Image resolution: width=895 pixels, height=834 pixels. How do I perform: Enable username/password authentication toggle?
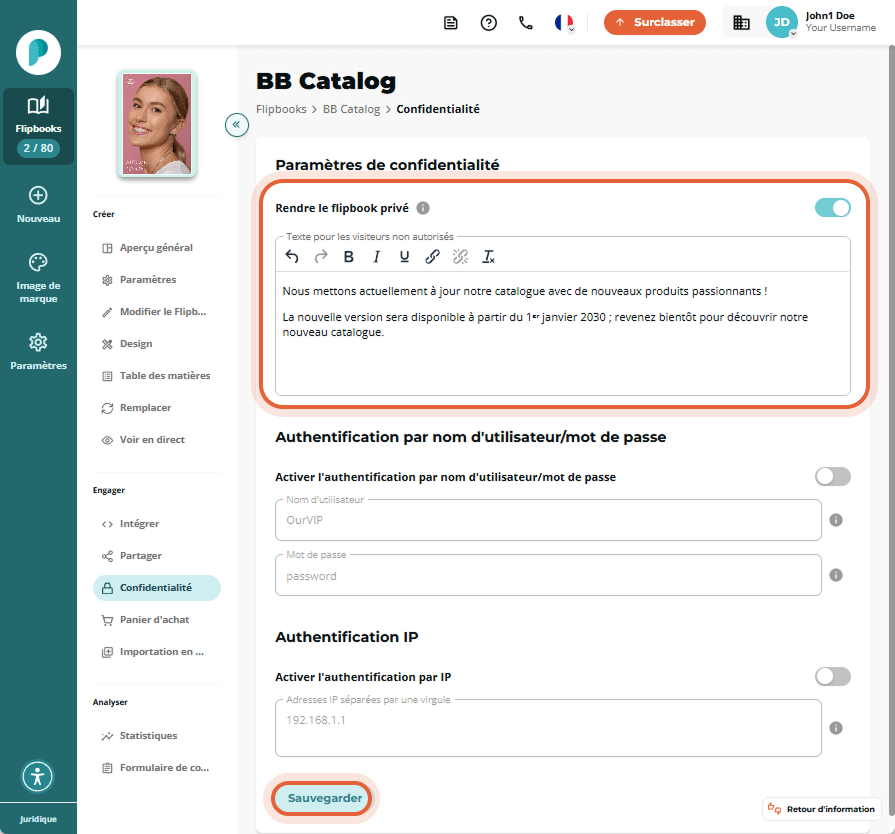click(832, 476)
